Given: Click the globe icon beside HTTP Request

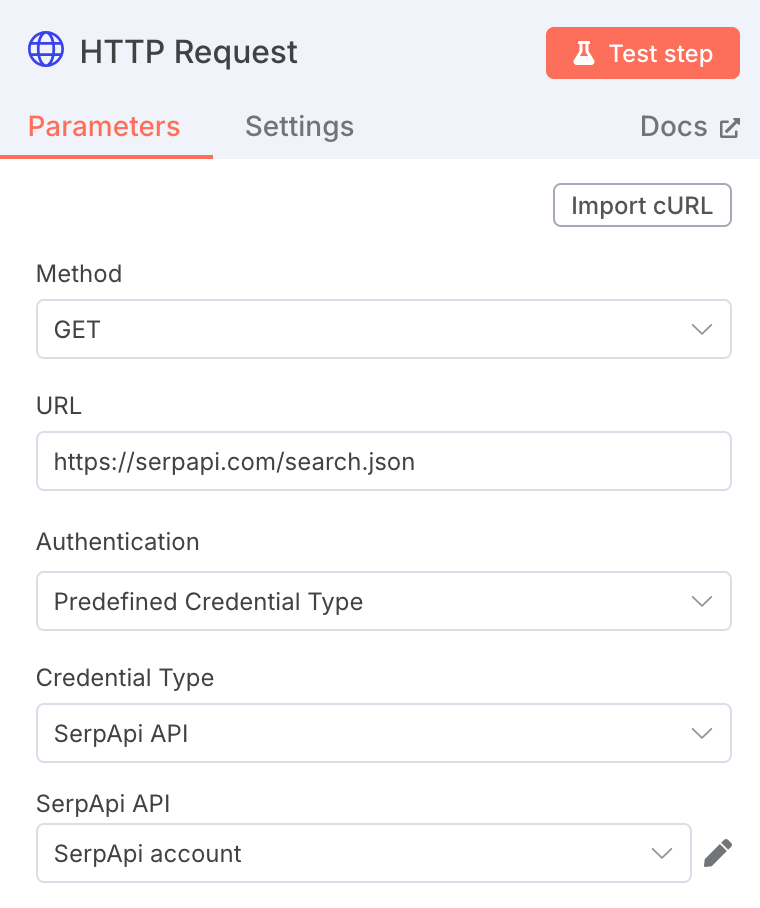Looking at the screenshot, I should click(x=46, y=49).
